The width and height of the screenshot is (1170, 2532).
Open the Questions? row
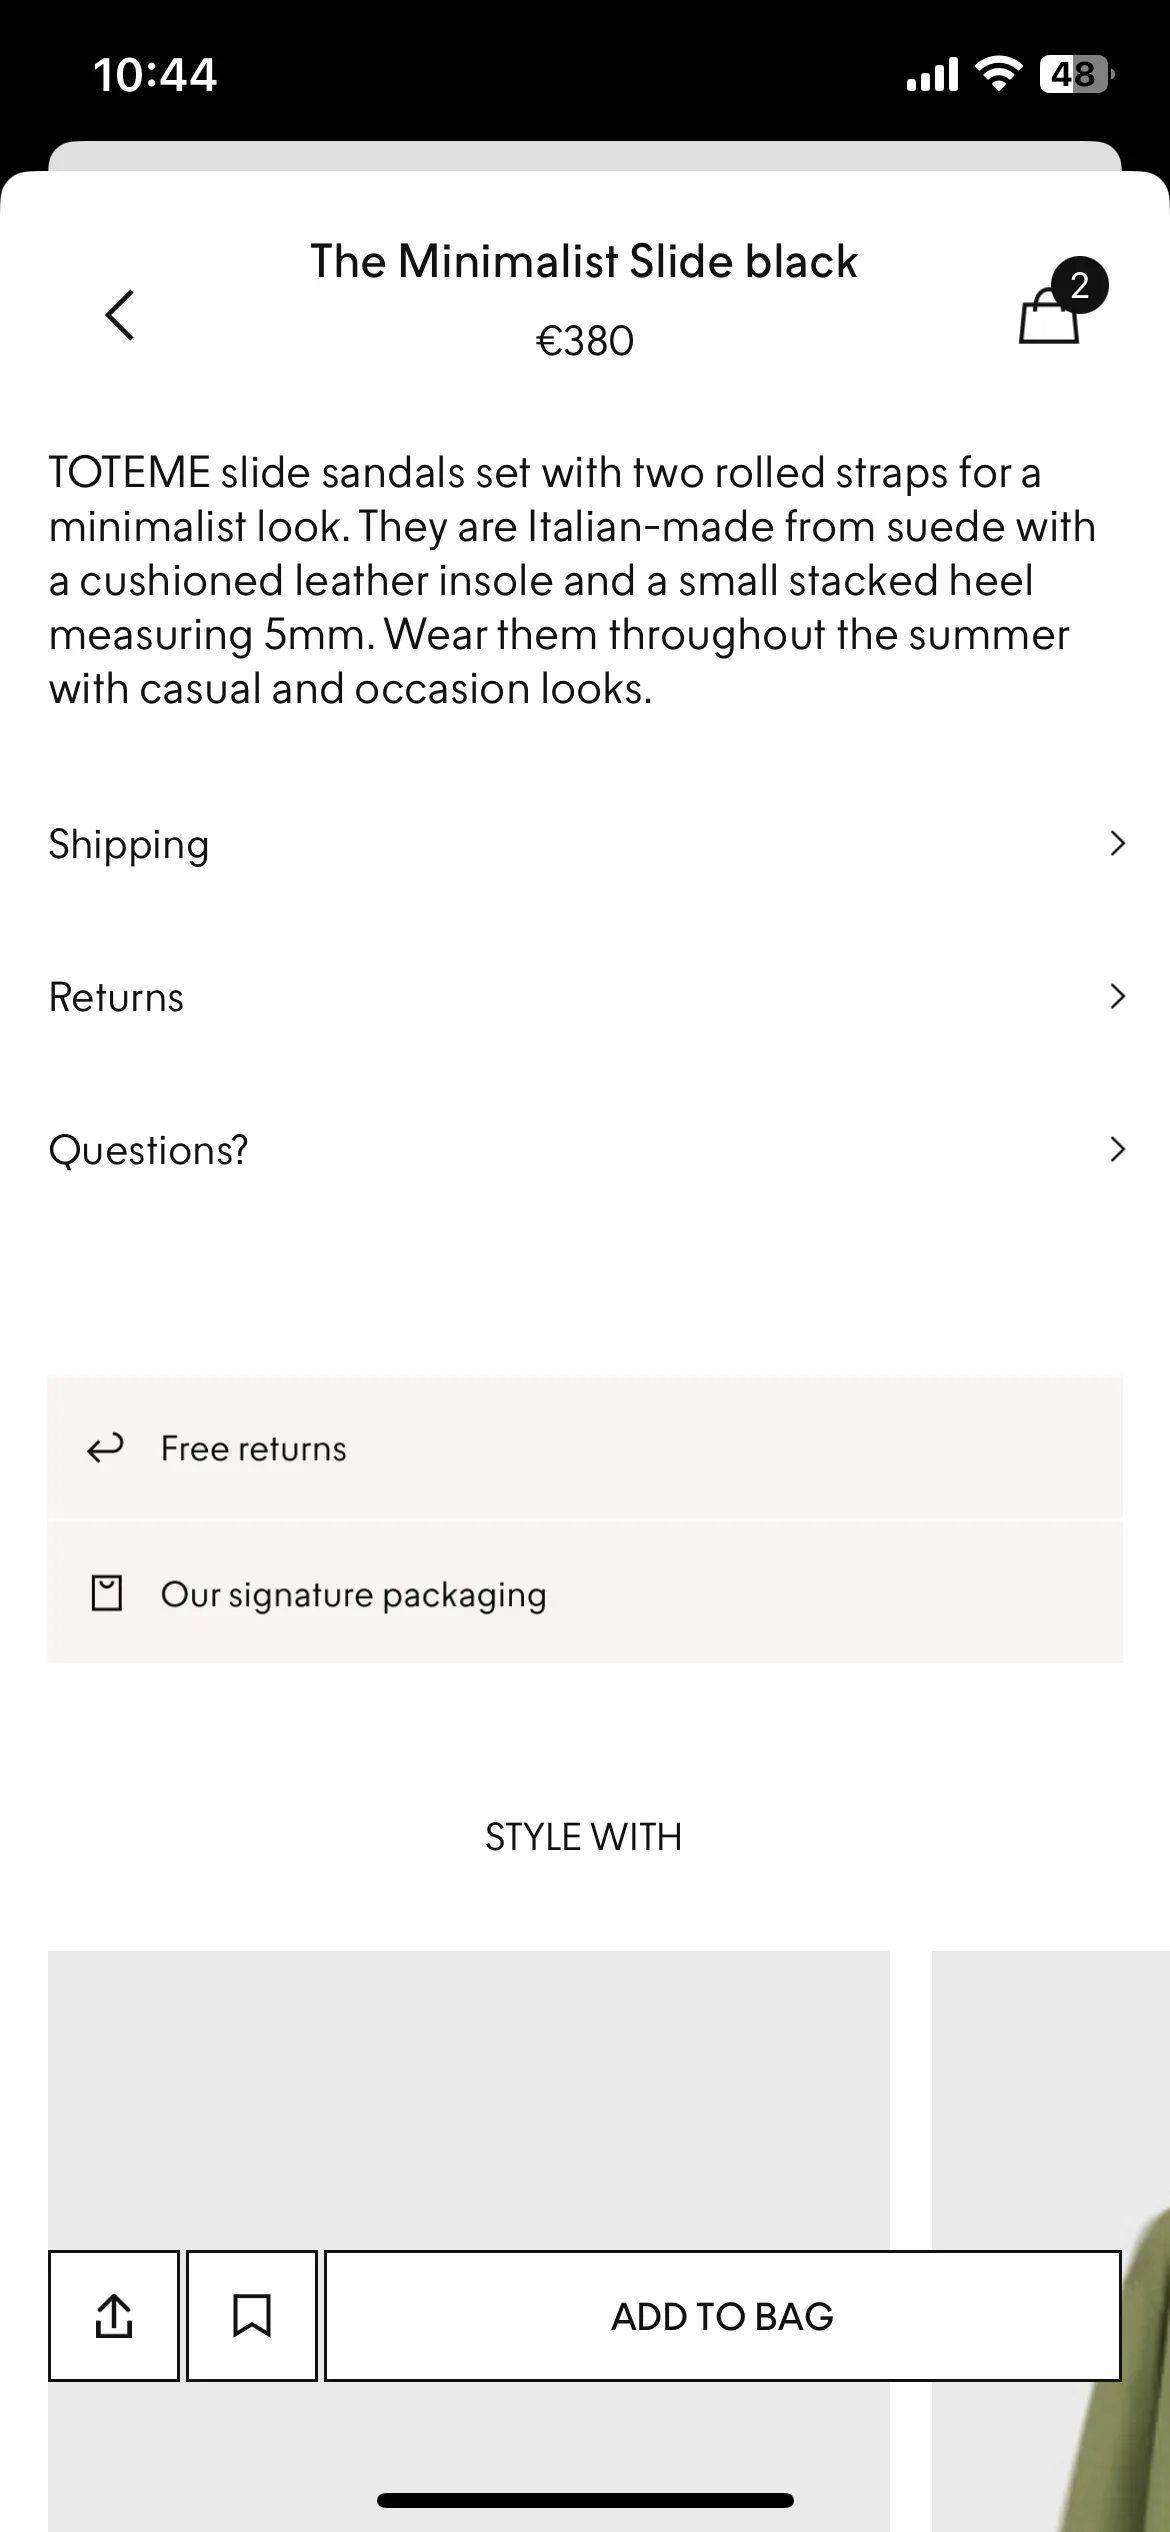585,1150
